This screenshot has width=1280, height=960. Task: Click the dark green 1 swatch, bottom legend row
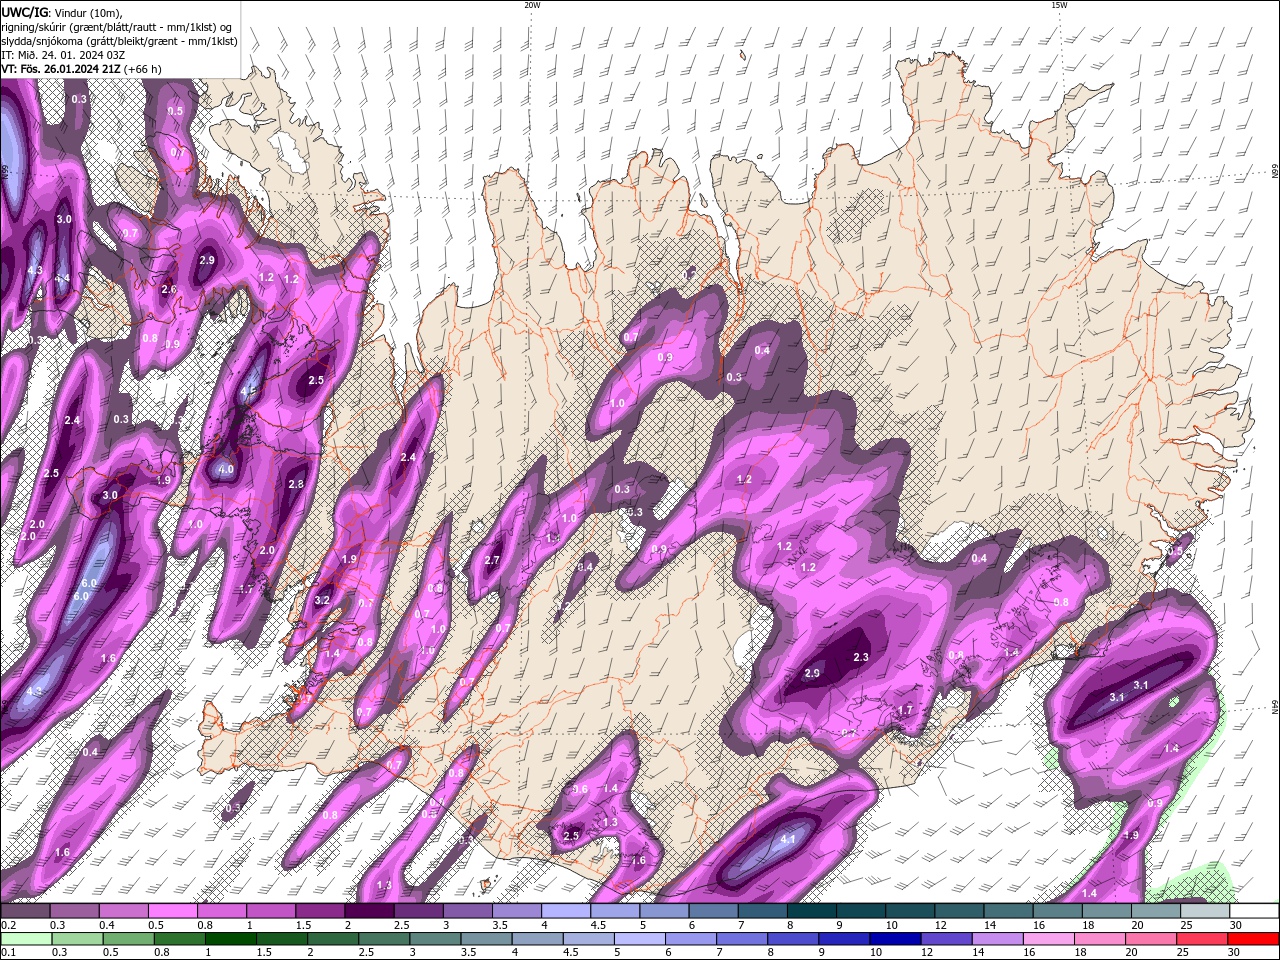point(230,939)
